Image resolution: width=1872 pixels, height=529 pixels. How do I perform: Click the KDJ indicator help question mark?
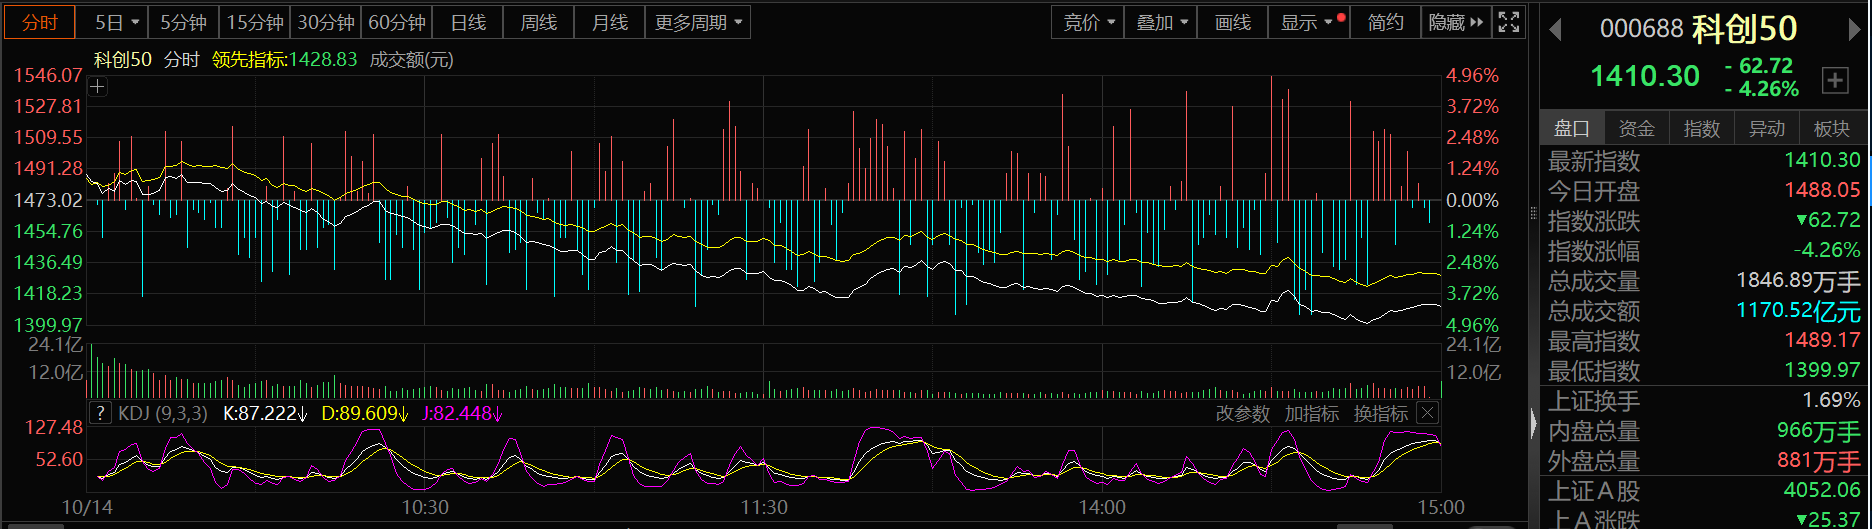(x=100, y=413)
